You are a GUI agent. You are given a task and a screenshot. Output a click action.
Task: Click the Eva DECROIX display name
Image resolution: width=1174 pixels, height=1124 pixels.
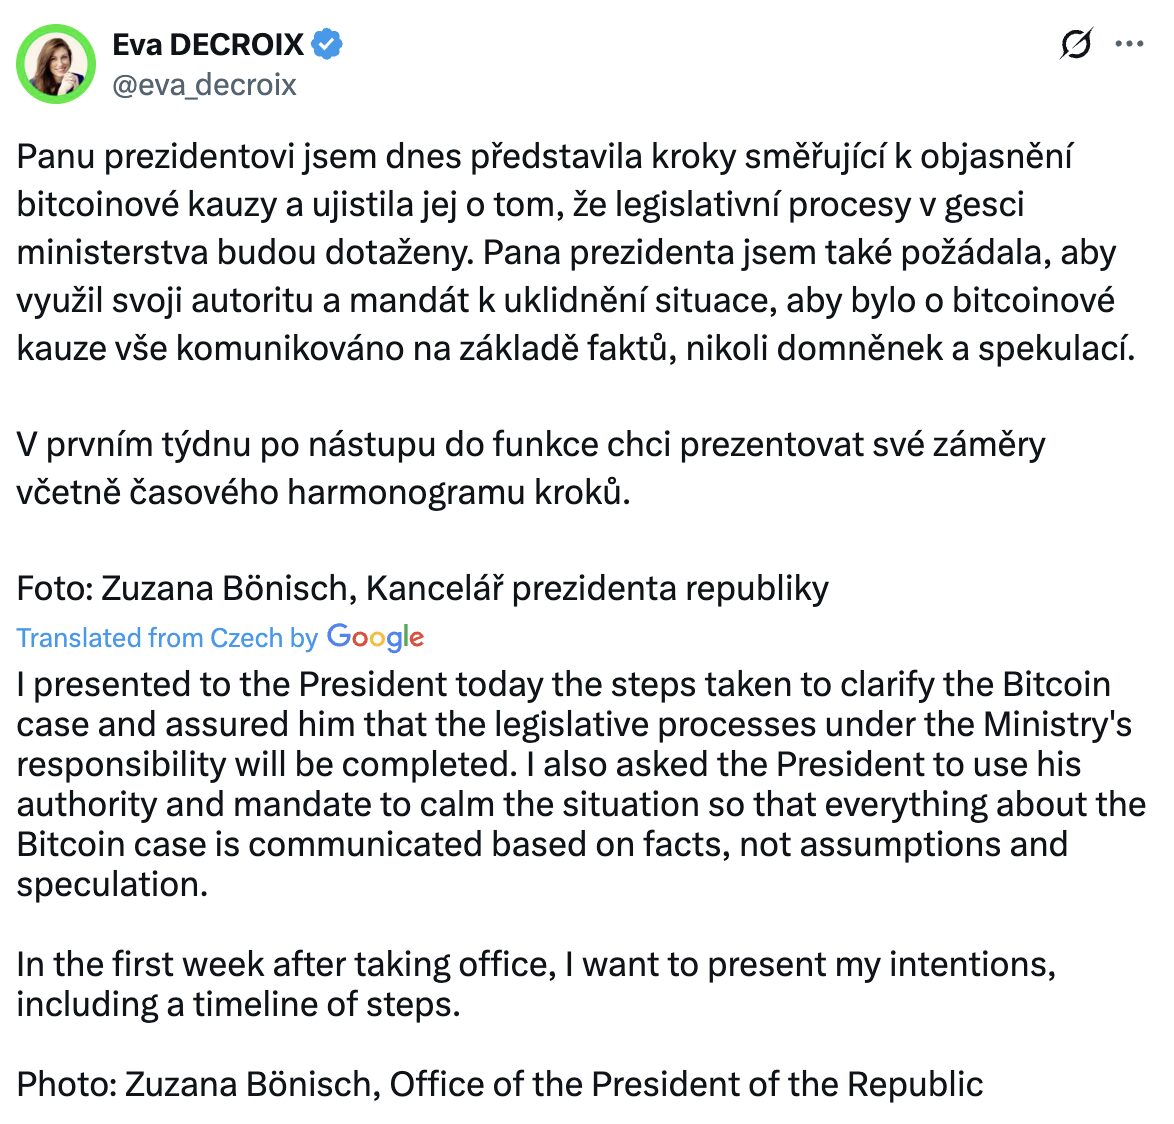[208, 45]
